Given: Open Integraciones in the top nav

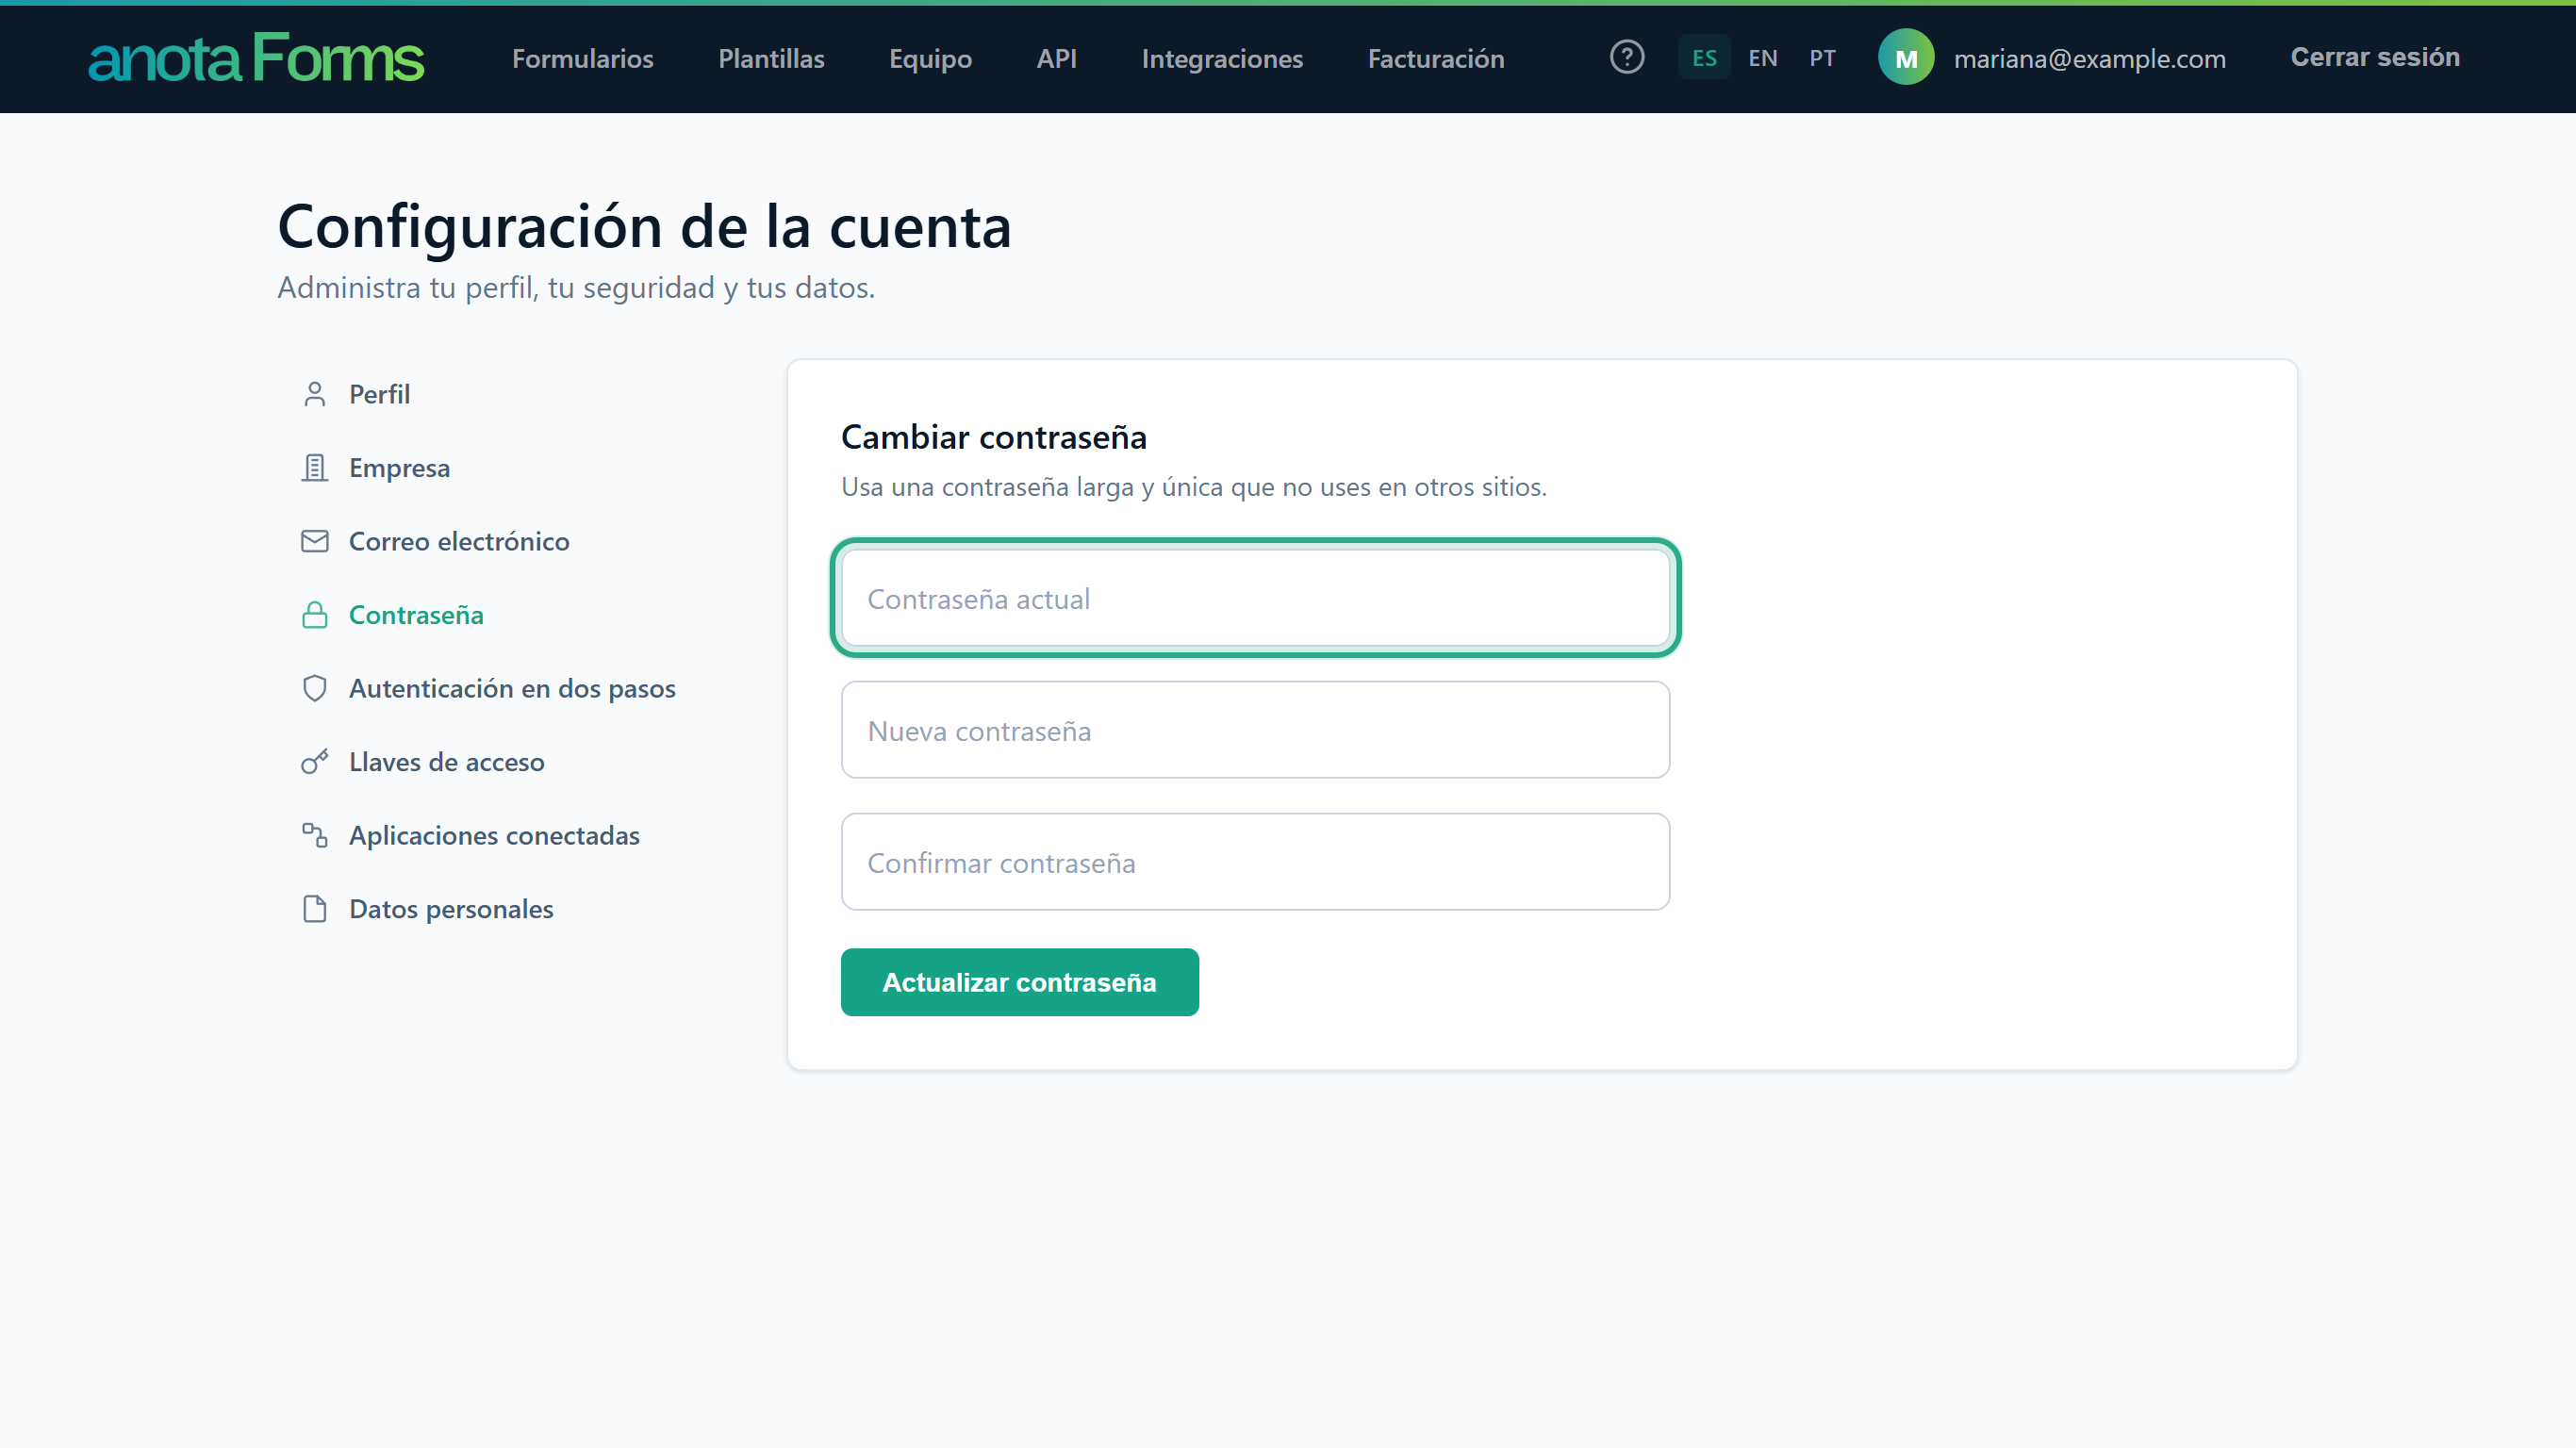Looking at the screenshot, I should 1222,58.
